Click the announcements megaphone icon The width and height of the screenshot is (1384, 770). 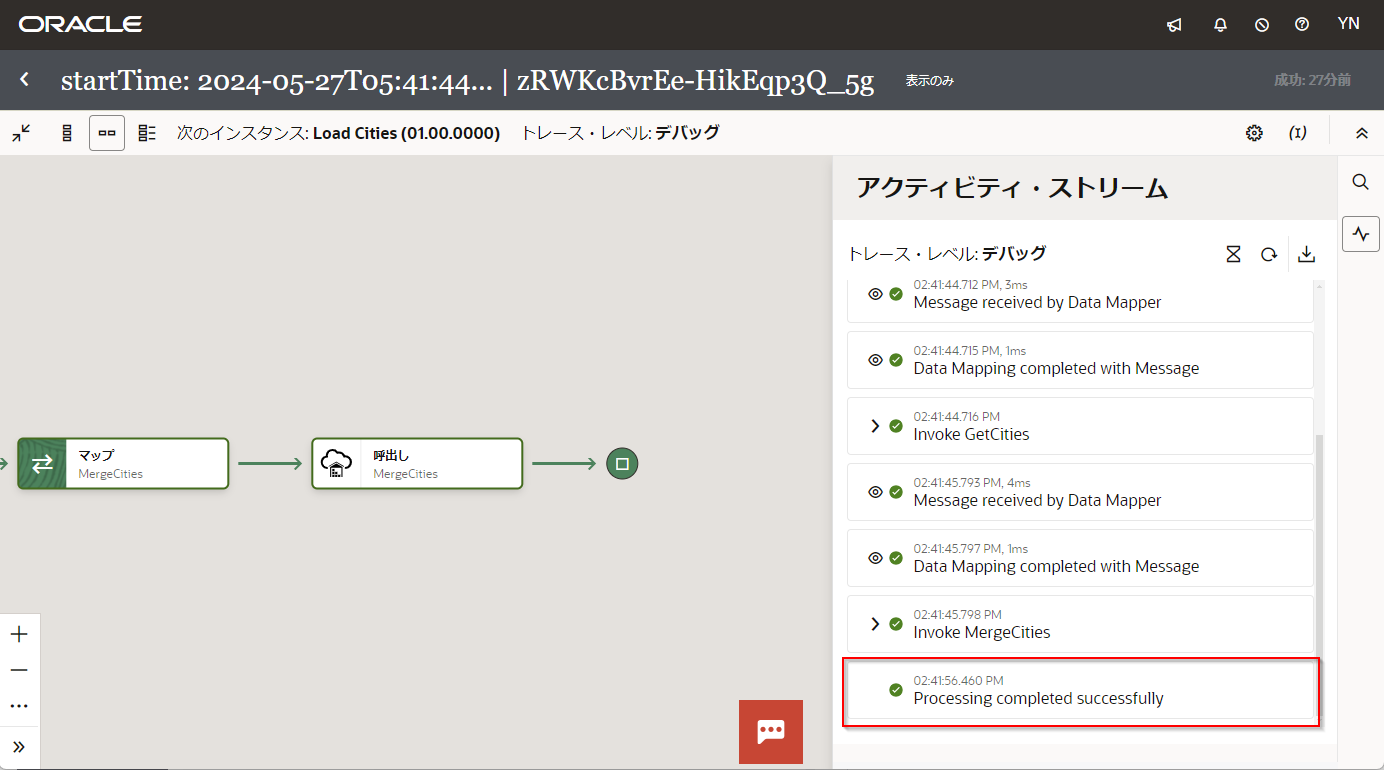pyautogui.click(x=1175, y=25)
